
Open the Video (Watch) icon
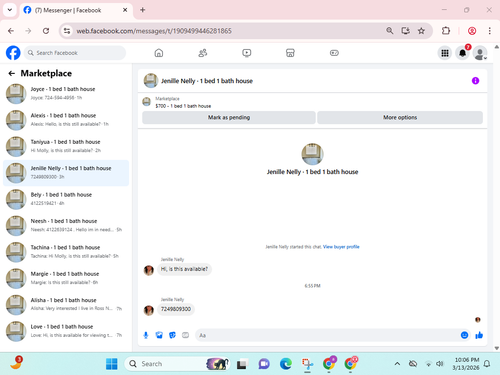247,53
